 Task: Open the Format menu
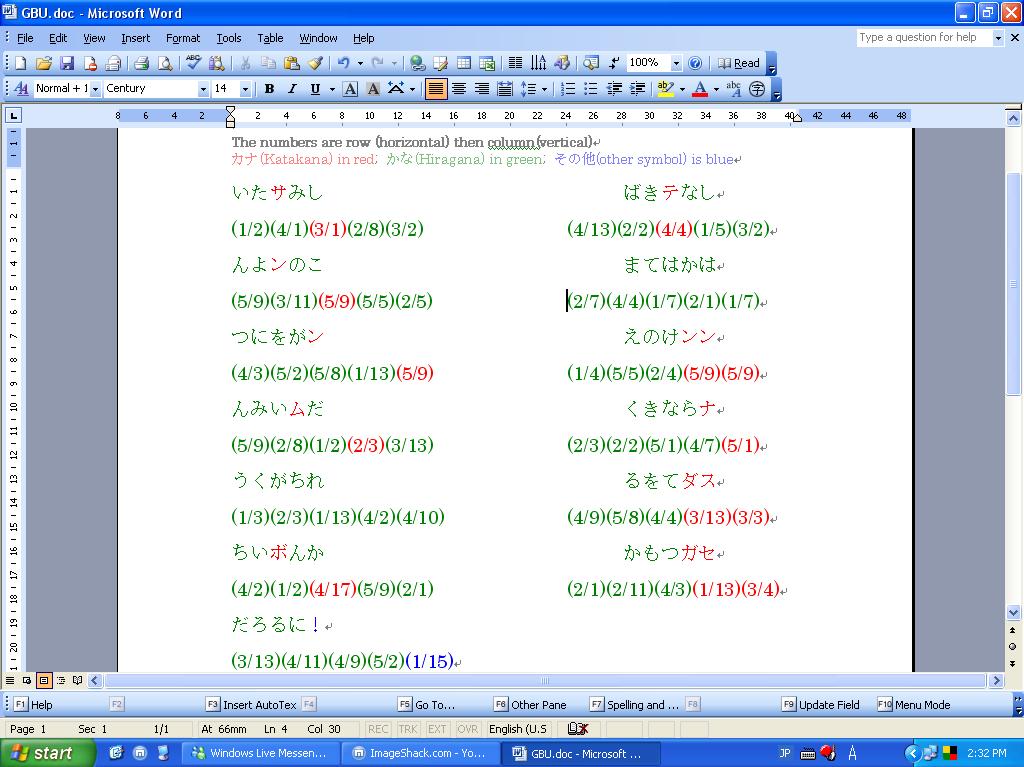point(183,38)
